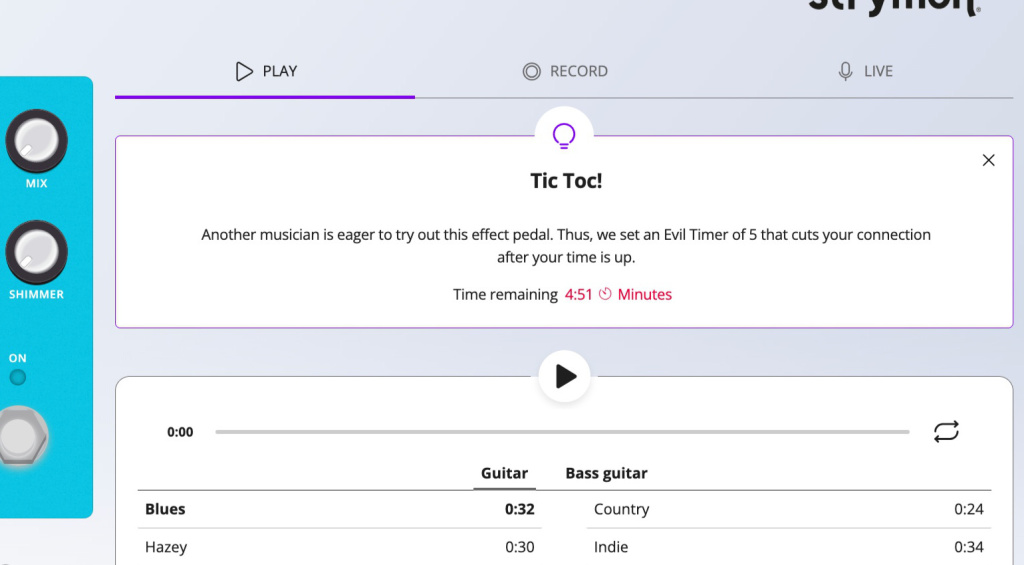The width and height of the screenshot is (1024, 565).
Task: Click the ON indicator LED
Action: [18, 377]
